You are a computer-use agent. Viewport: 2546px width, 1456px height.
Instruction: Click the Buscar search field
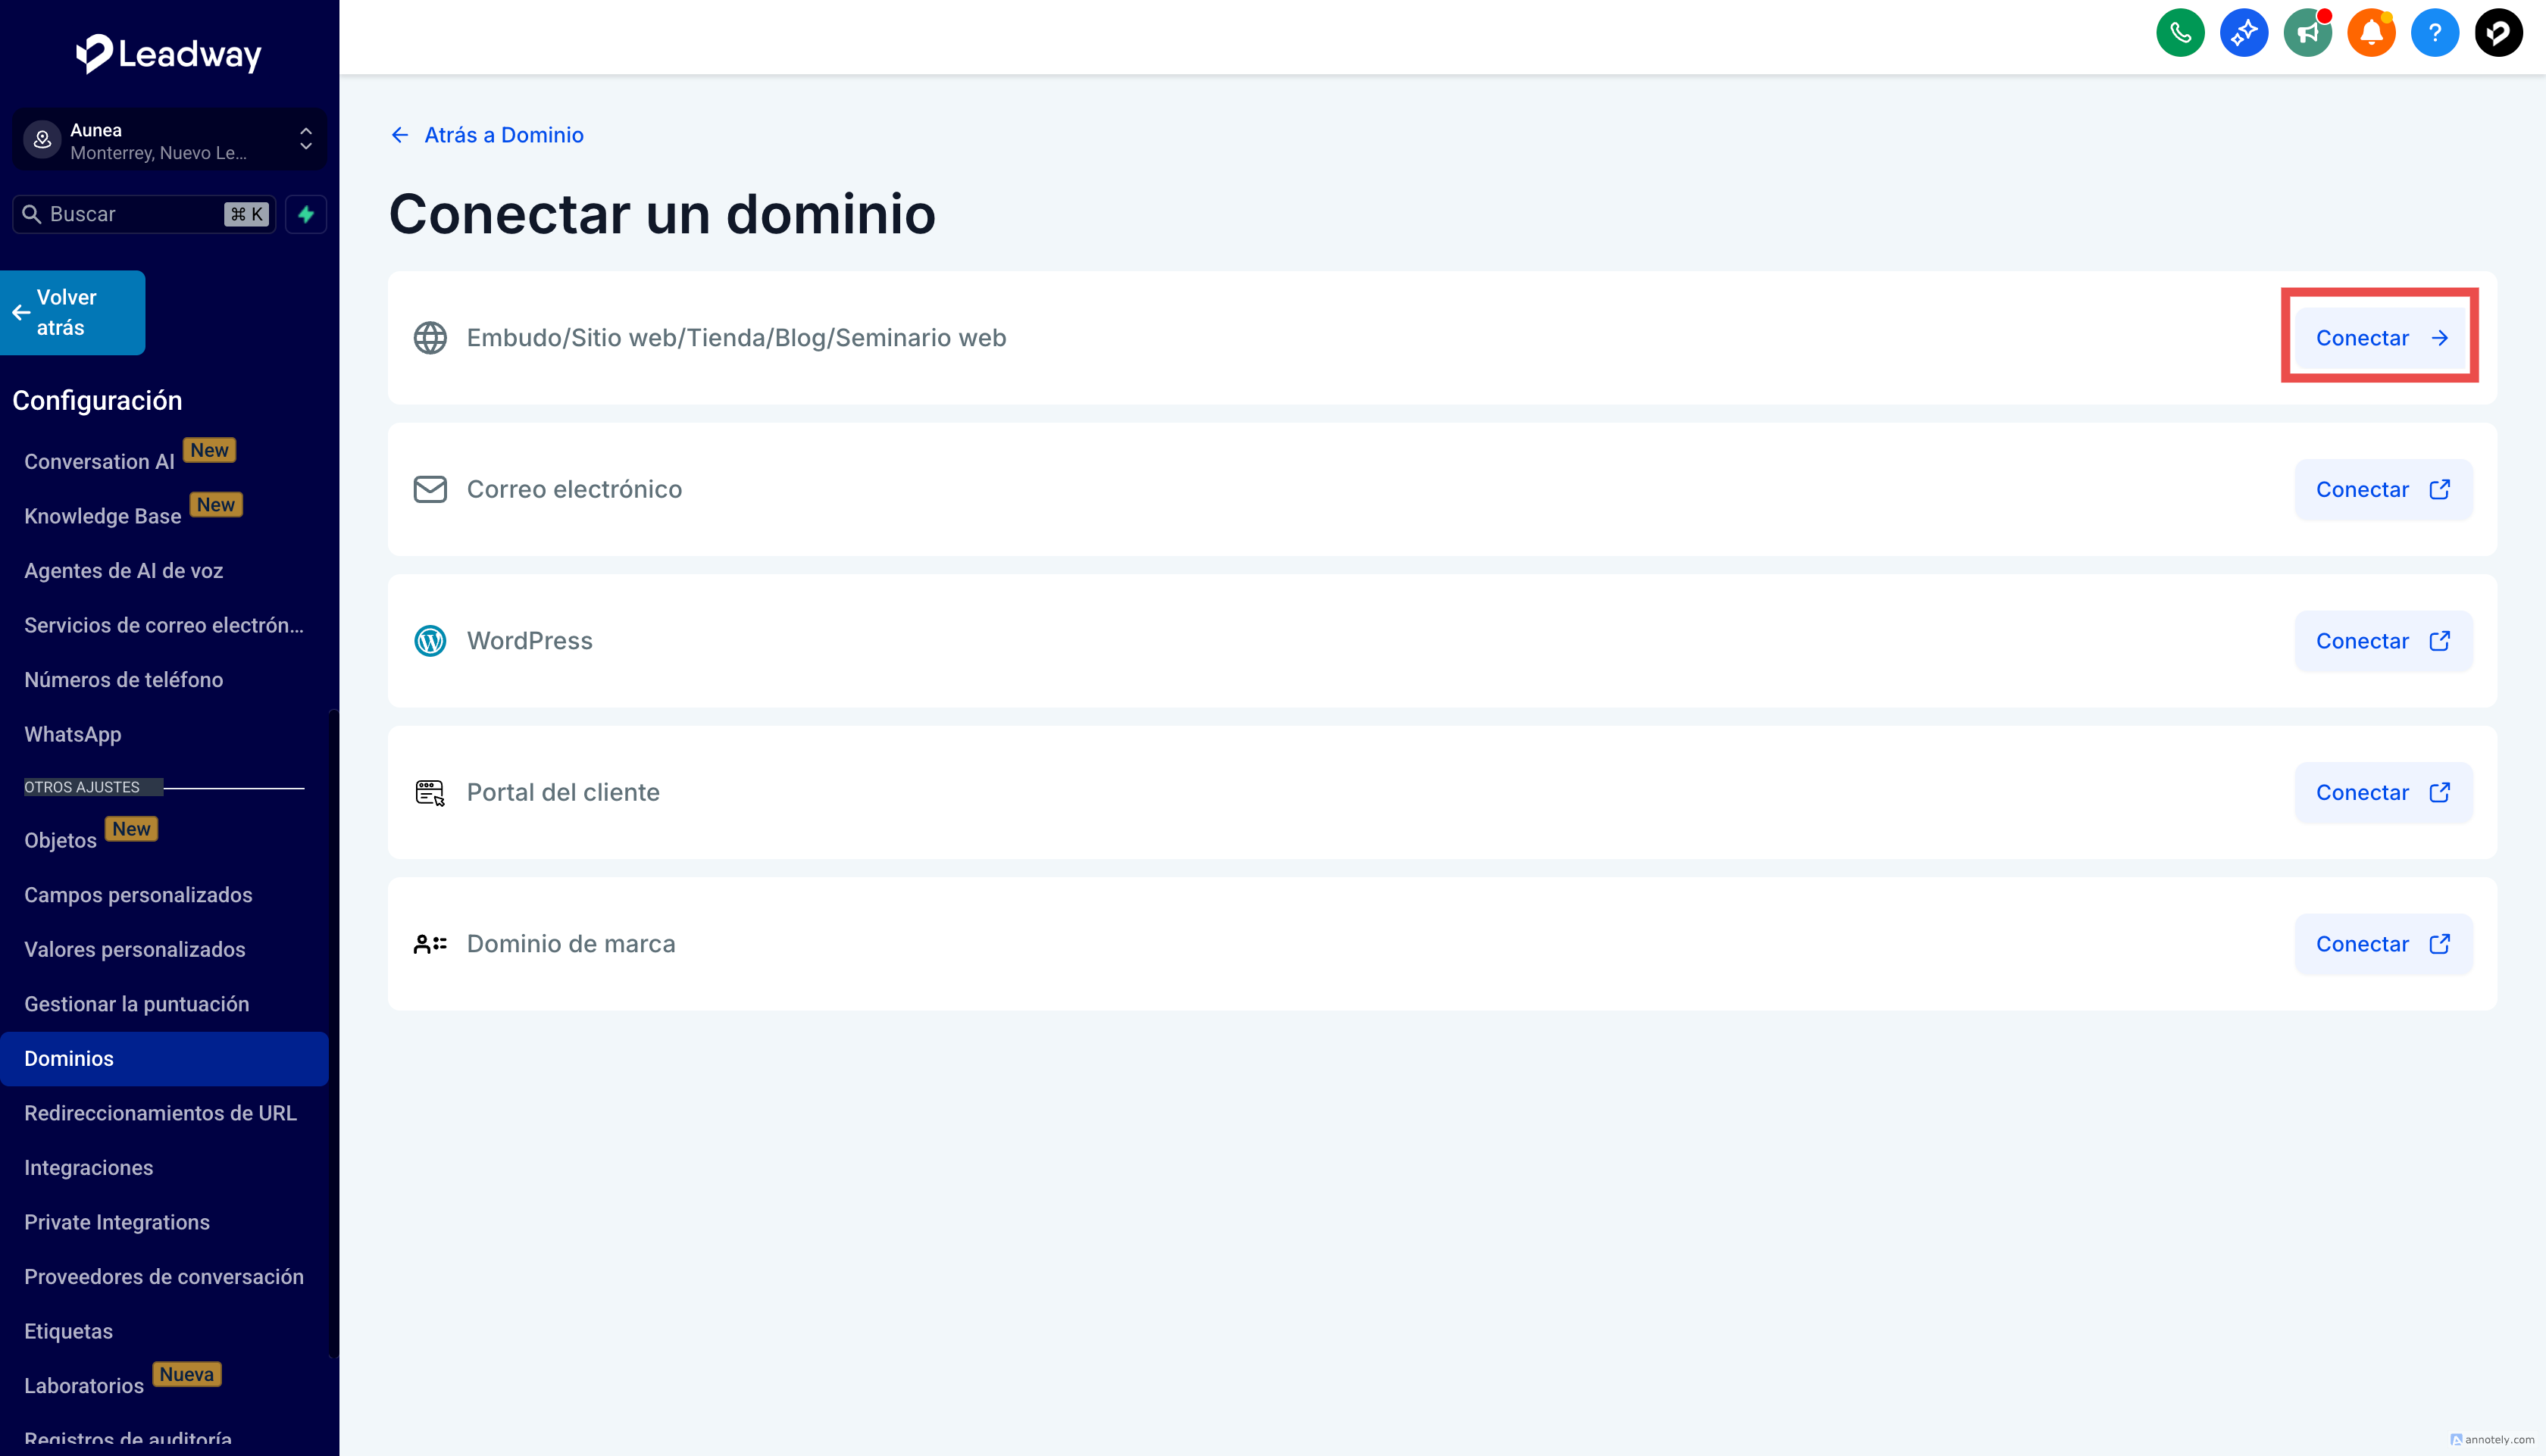(130, 214)
